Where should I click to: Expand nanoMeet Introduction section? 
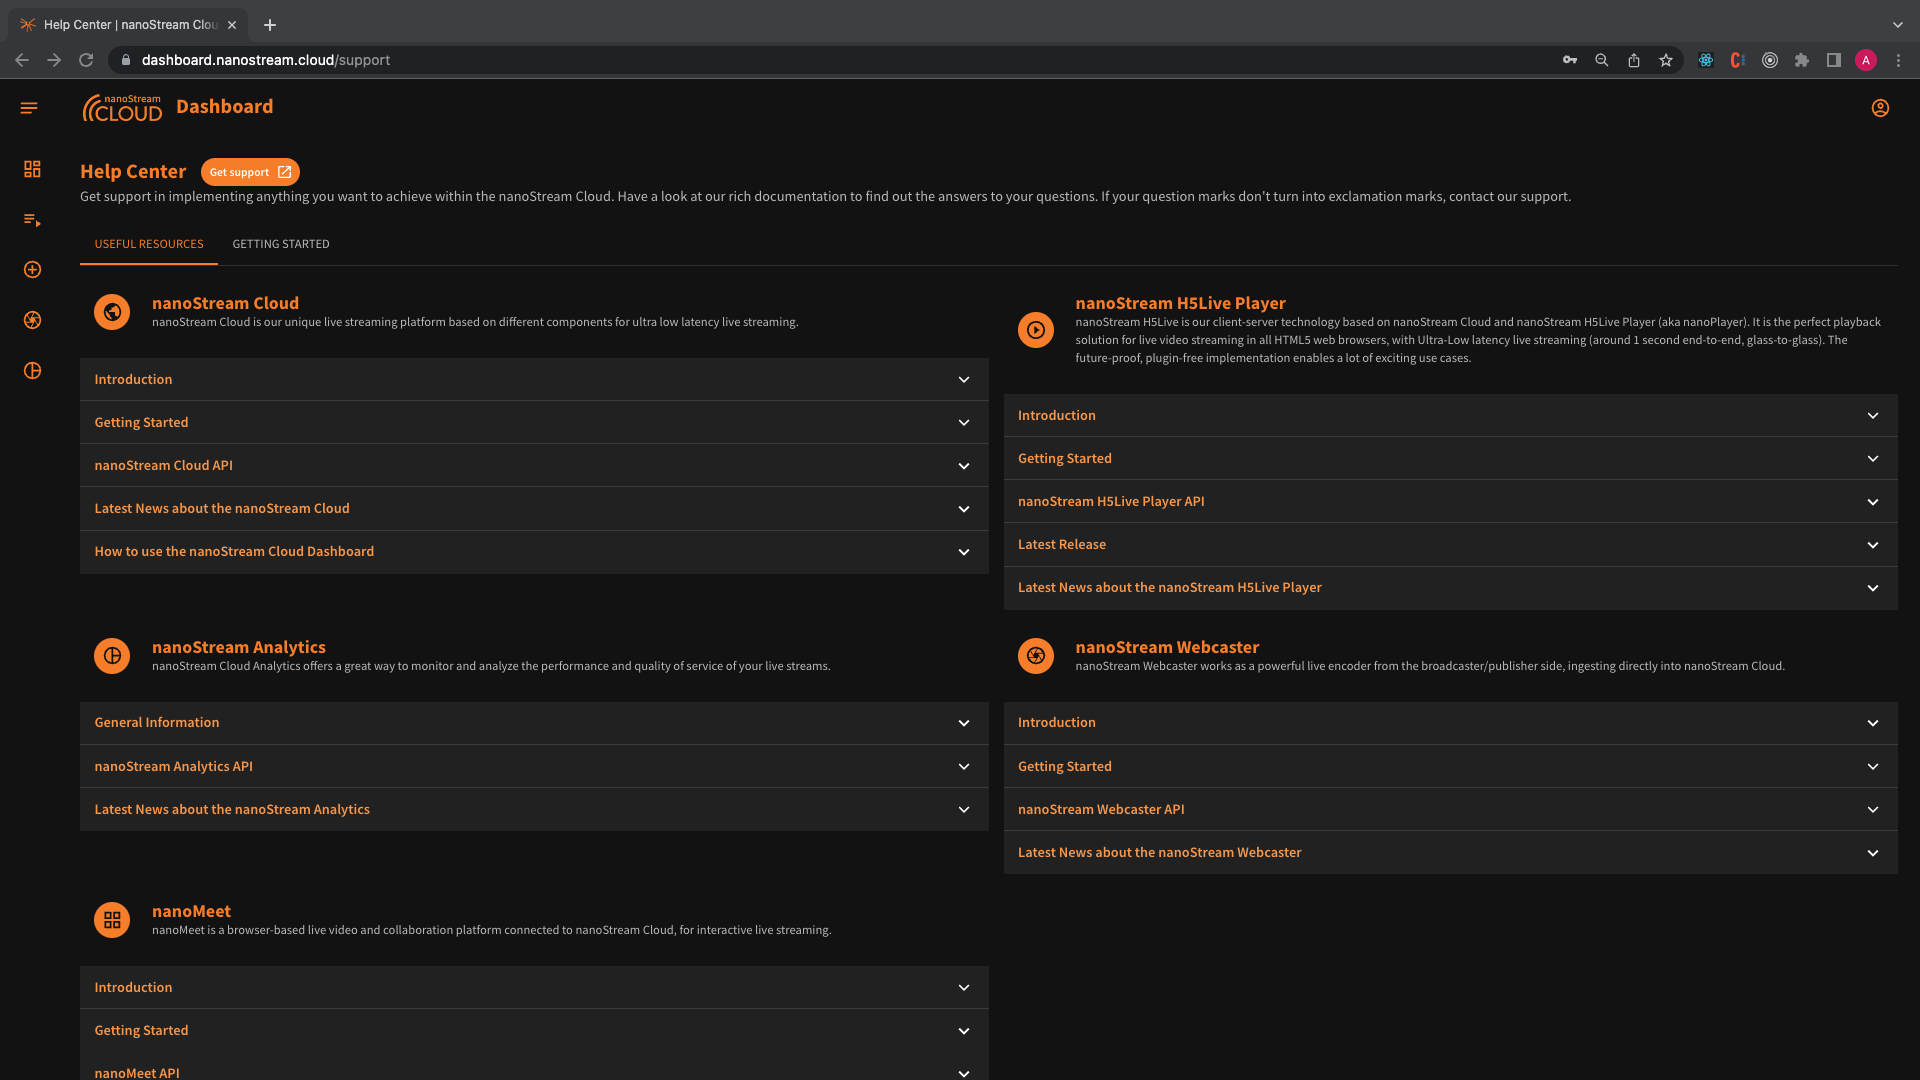(534, 987)
